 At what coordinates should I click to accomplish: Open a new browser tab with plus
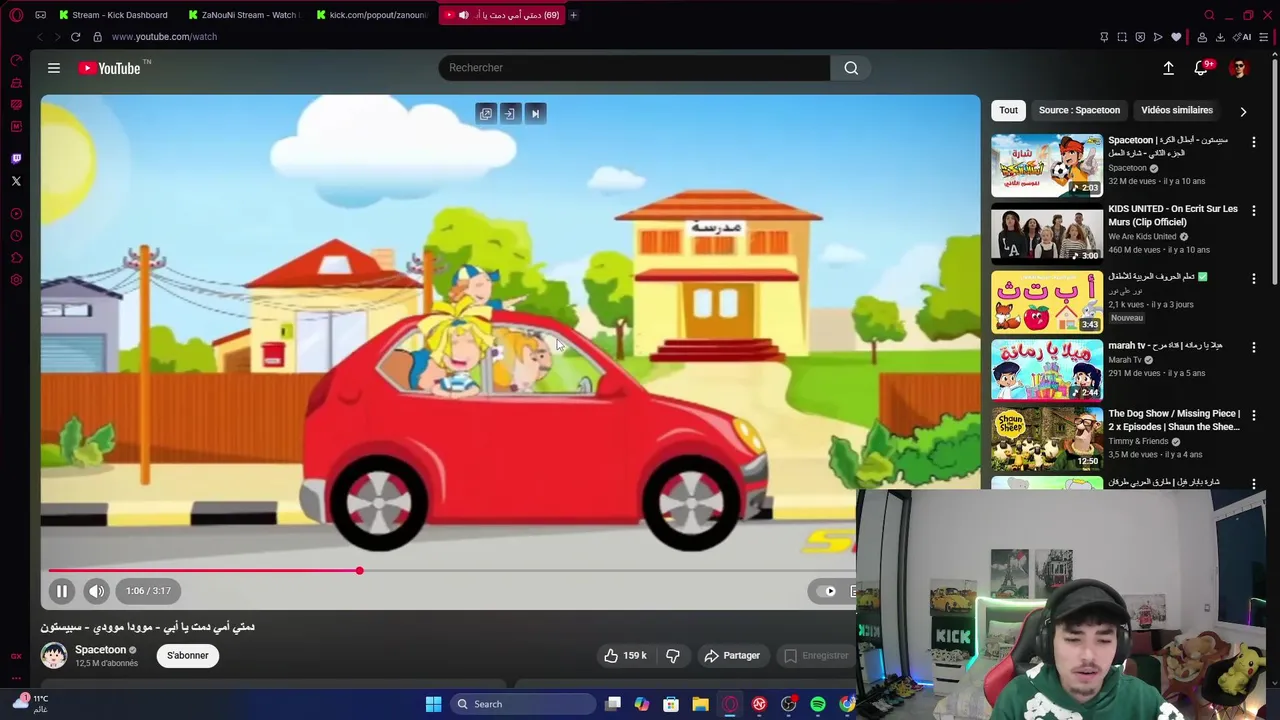coord(573,15)
